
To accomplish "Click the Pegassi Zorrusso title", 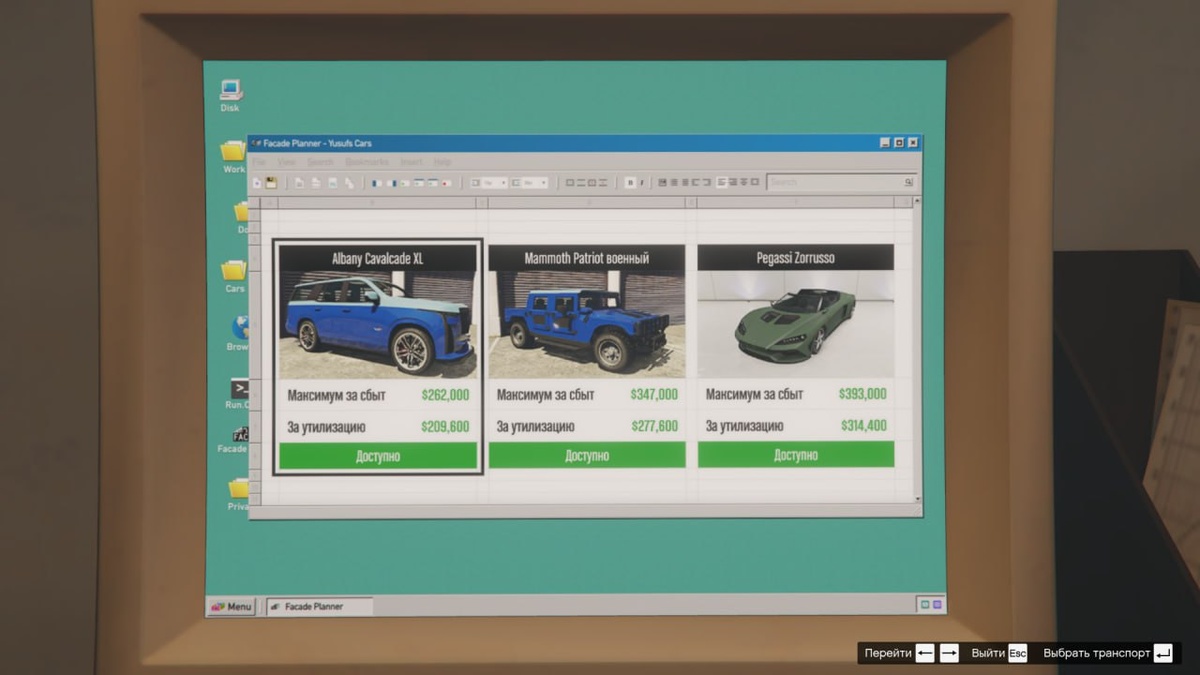I will click(x=796, y=258).
